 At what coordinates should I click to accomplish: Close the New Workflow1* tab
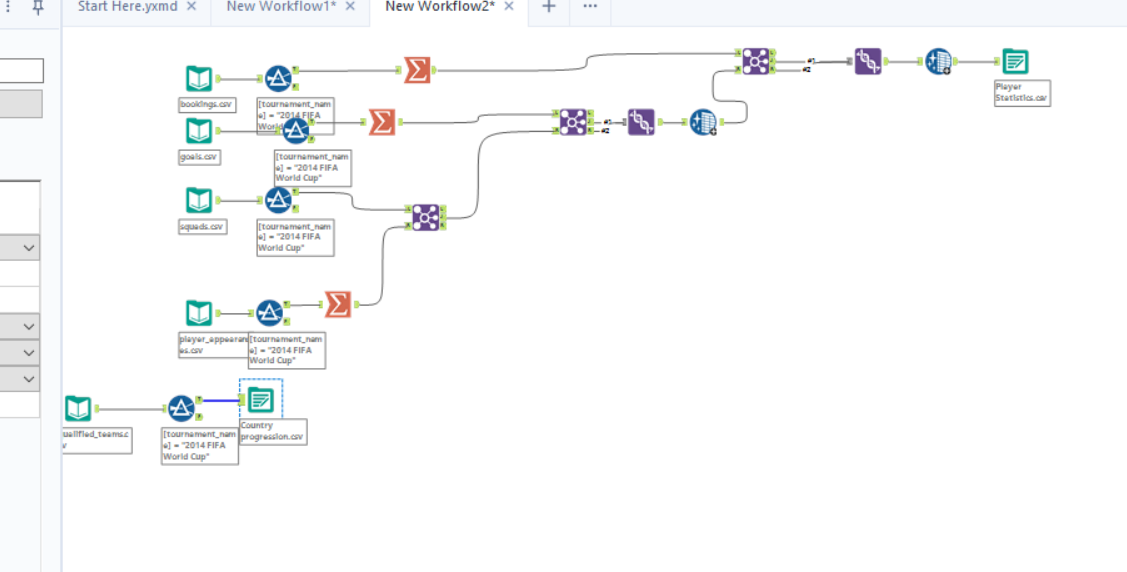click(350, 6)
